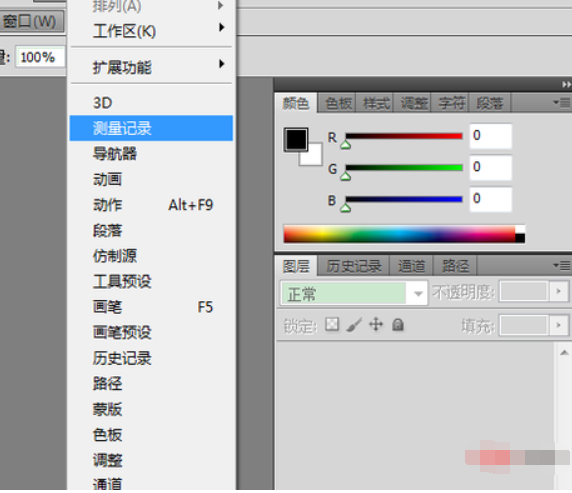Viewport: 572px width, 493px height.
Task: Select 测量记录 from the window menu
Action: click(151, 128)
